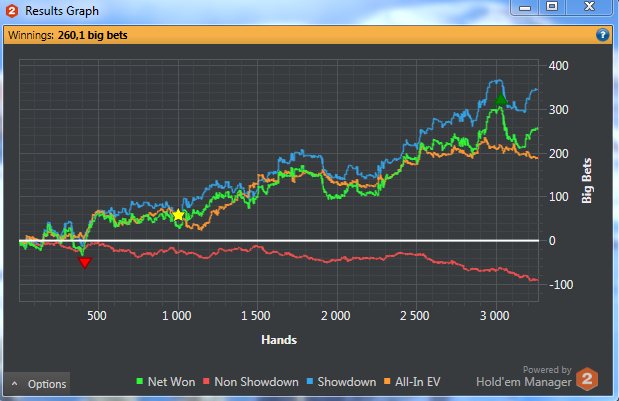Toggle the Non Showdown legend entry
Viewport: 619px width, 401px height.
pos(251,382)
